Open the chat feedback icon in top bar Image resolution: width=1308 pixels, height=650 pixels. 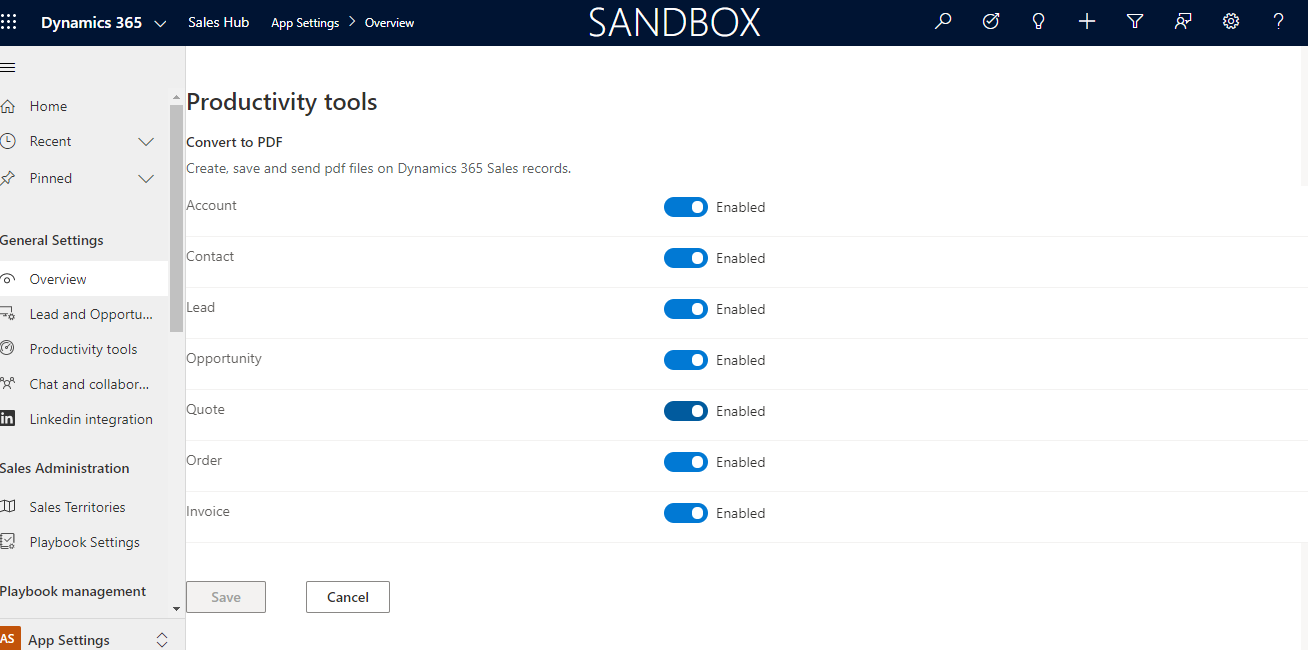pyautogui.click(x=1183, y=21)
